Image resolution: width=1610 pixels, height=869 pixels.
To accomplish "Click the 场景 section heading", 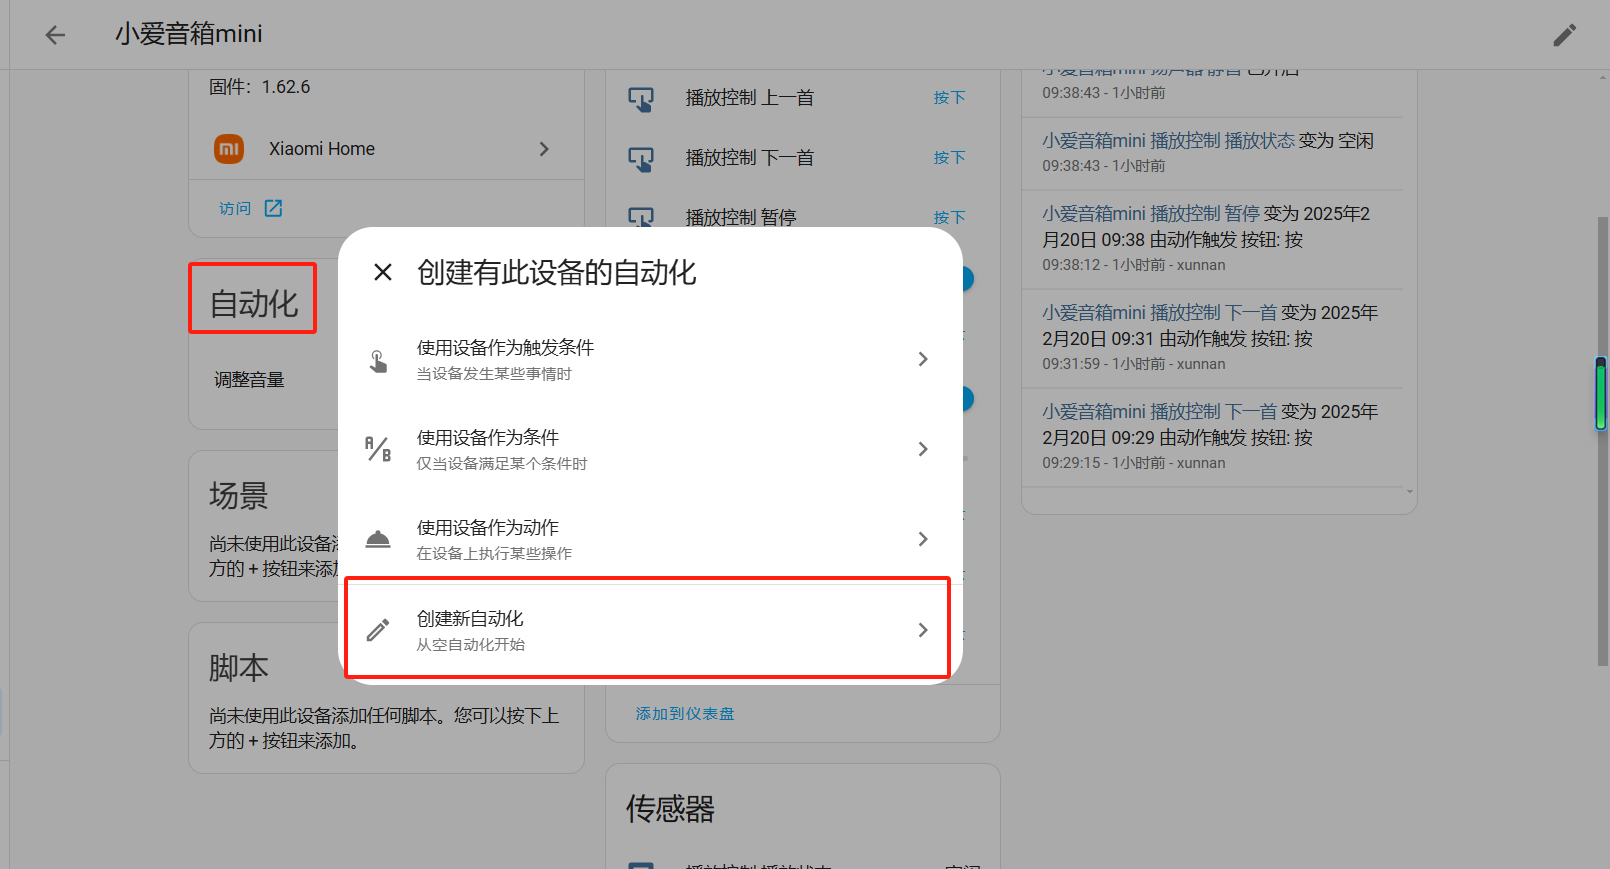I will tap(238, 496).
